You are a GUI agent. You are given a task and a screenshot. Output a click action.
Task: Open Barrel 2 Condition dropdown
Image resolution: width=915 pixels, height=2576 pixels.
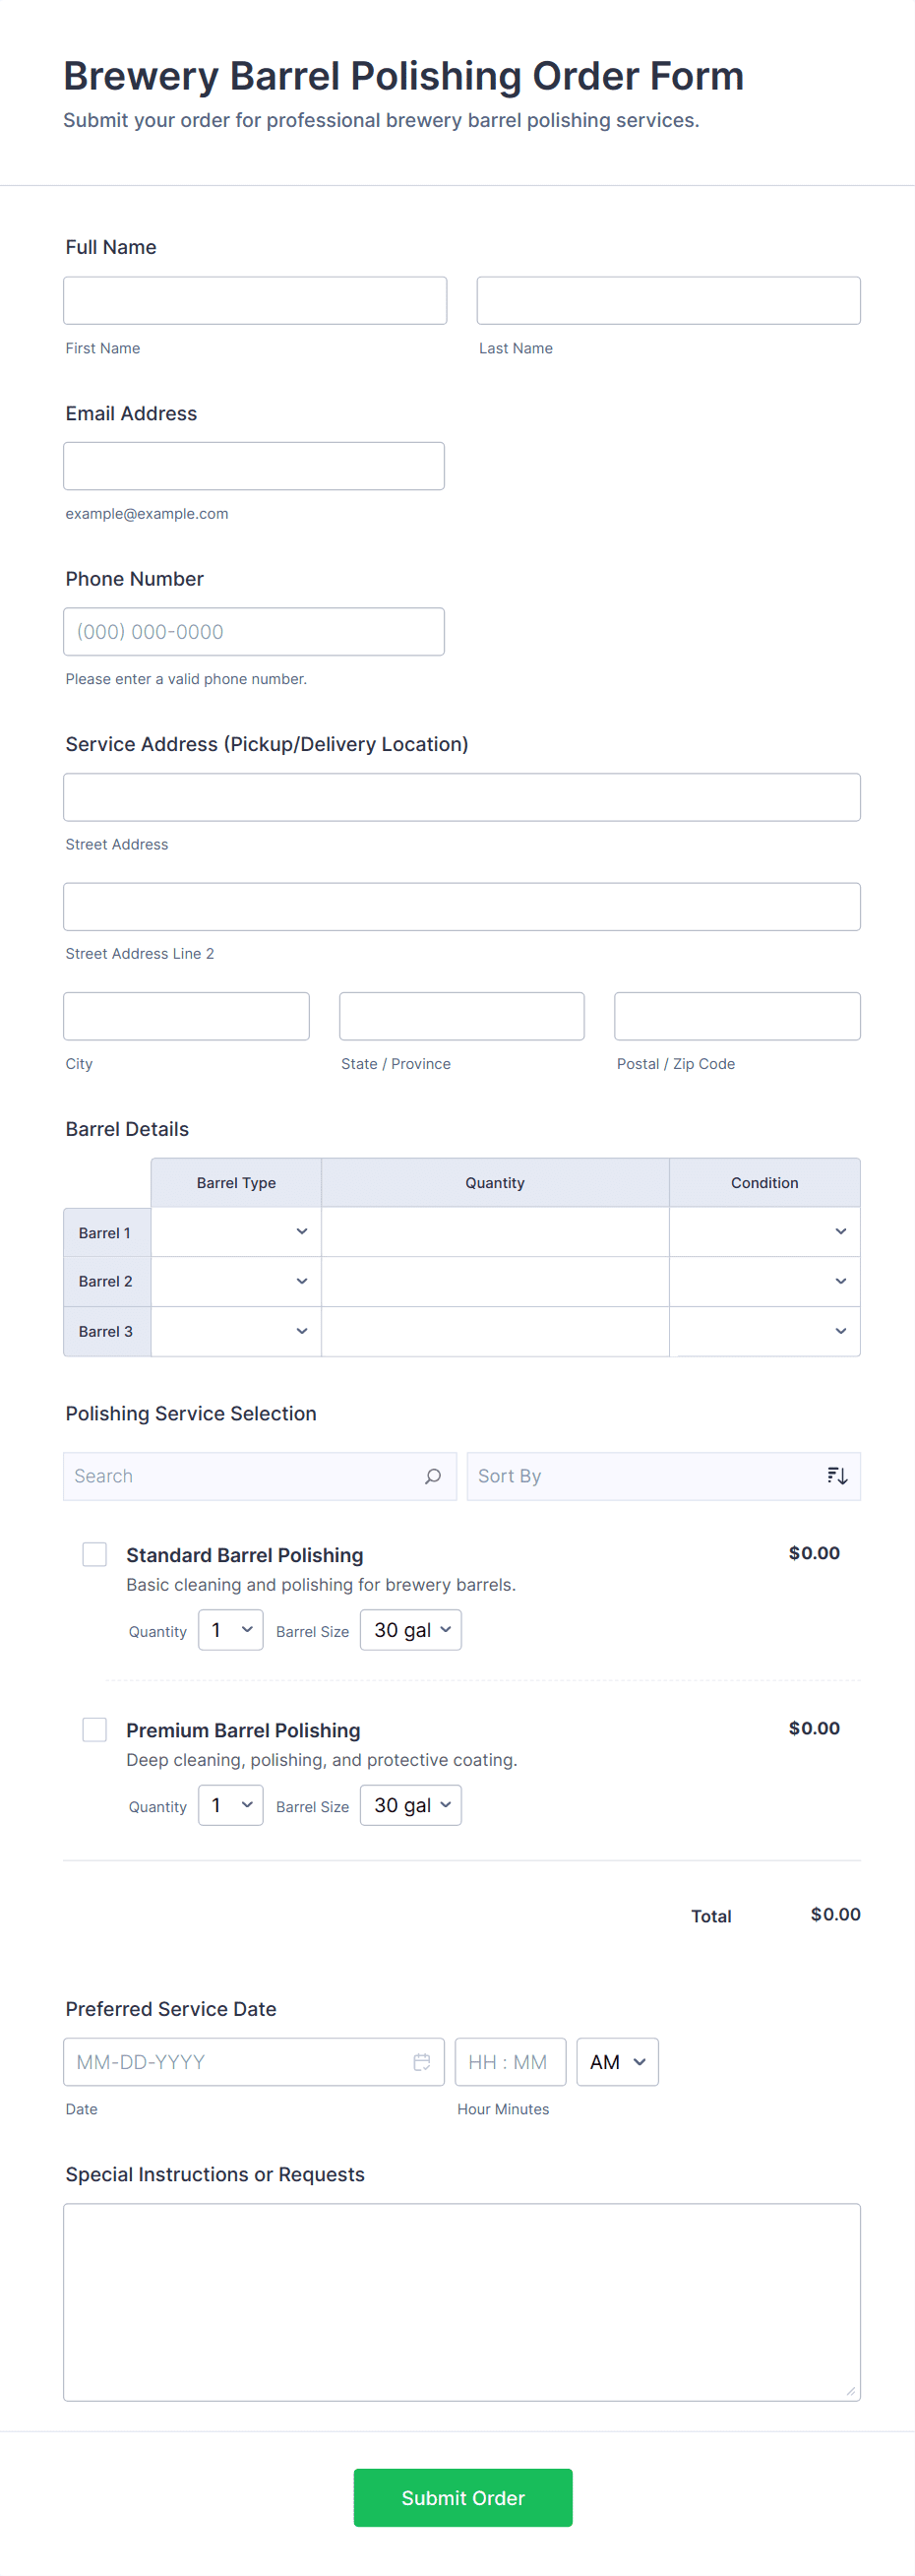[x=764, y=1281]
